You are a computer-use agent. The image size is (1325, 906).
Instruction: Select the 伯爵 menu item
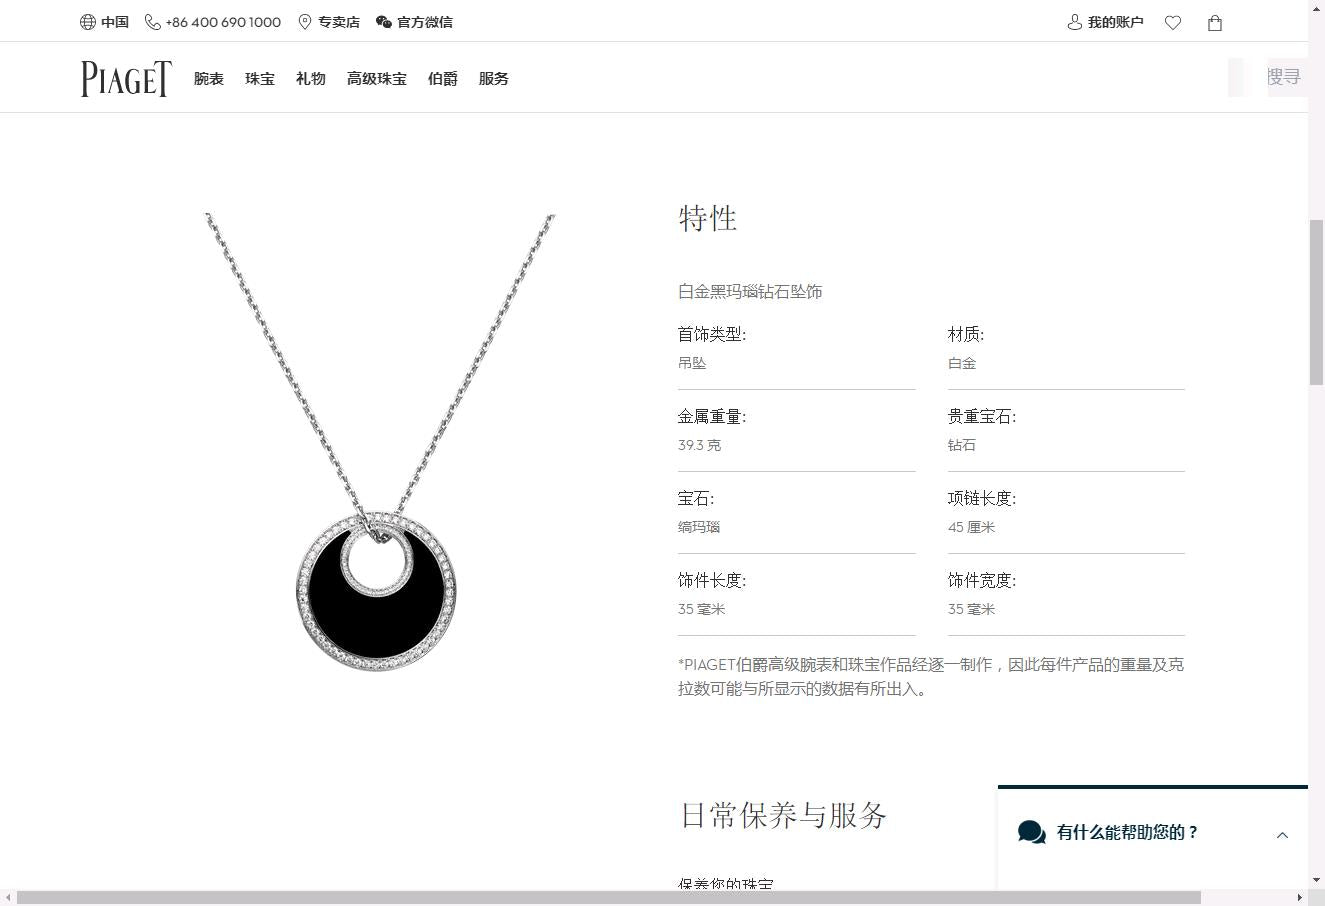[442, 79]
